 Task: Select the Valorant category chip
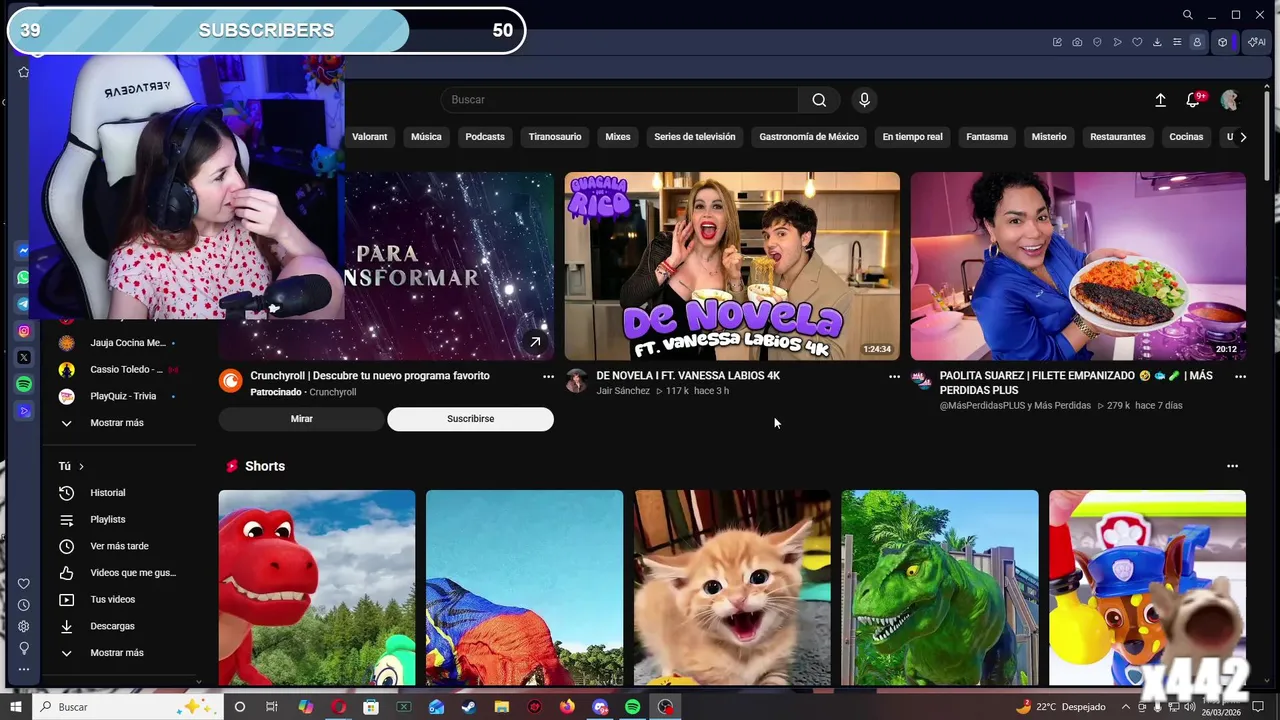[369, 137]
